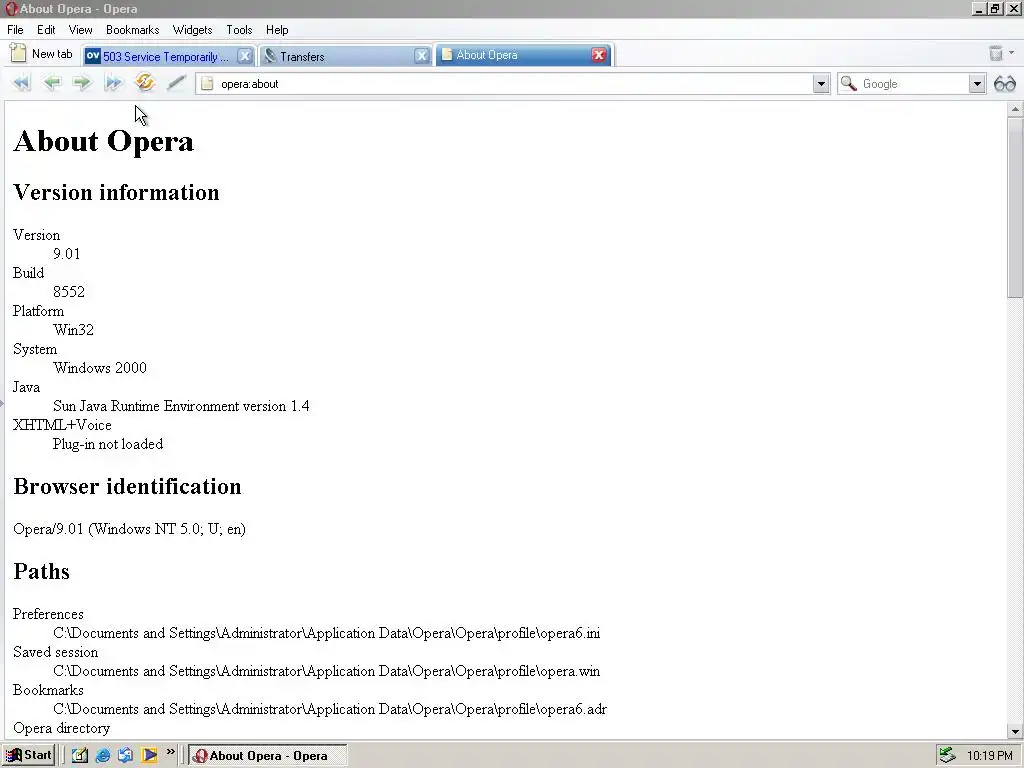The image size is (1024, 768).
Task: Click the Browser identification heading
Action: 127,487
